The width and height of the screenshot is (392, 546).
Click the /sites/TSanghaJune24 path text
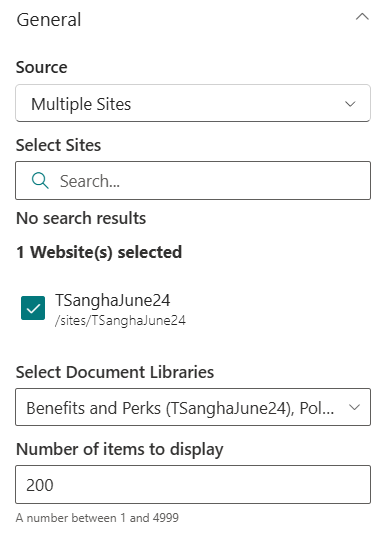pyautogui.click(x=120, y=320)
